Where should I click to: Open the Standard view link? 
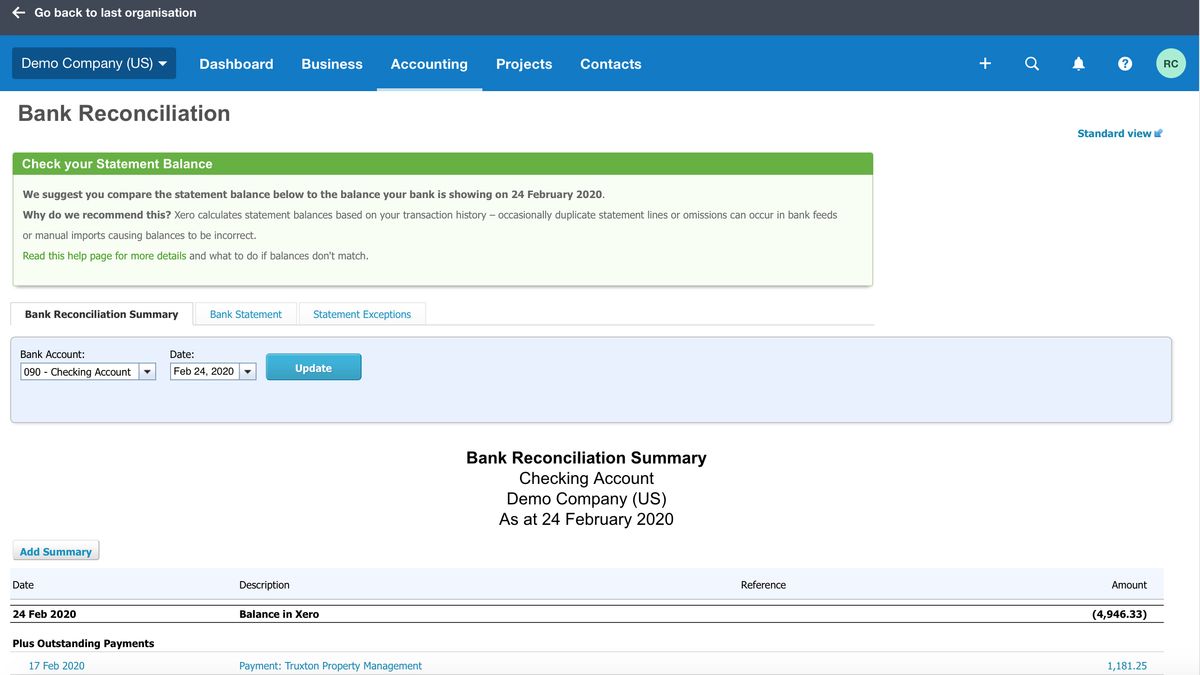tap(1112, 132)
